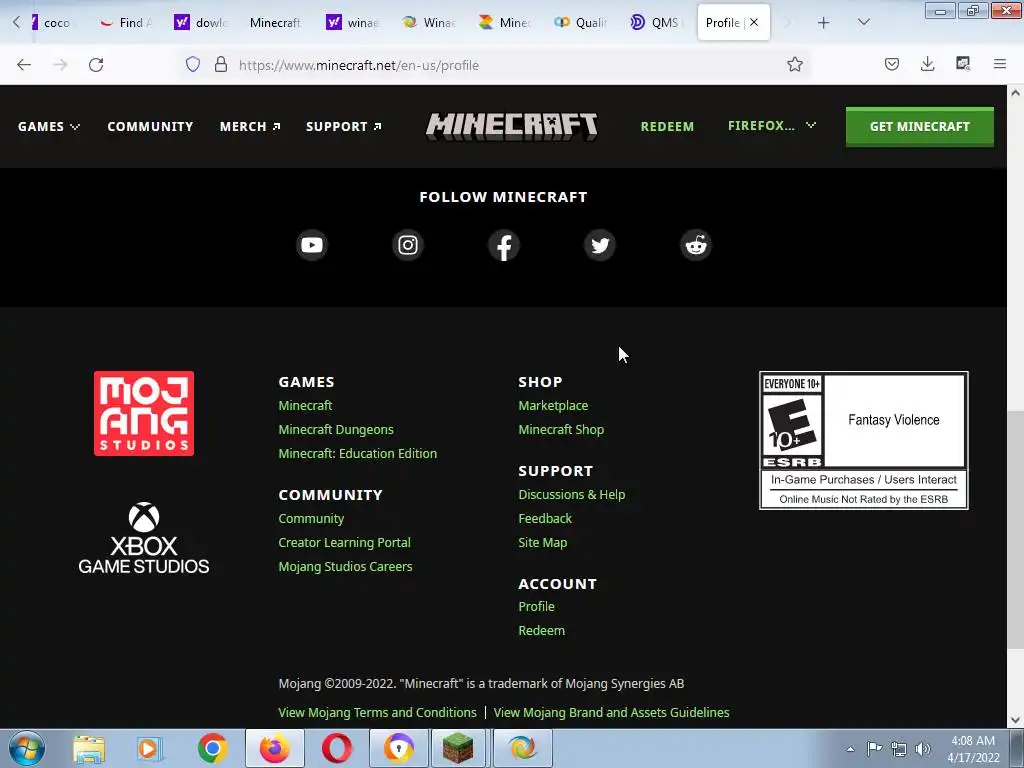Open Merch in top navigation
Image resolution: width=1024 pixels, height=768 pixels.
coord(250,127)
